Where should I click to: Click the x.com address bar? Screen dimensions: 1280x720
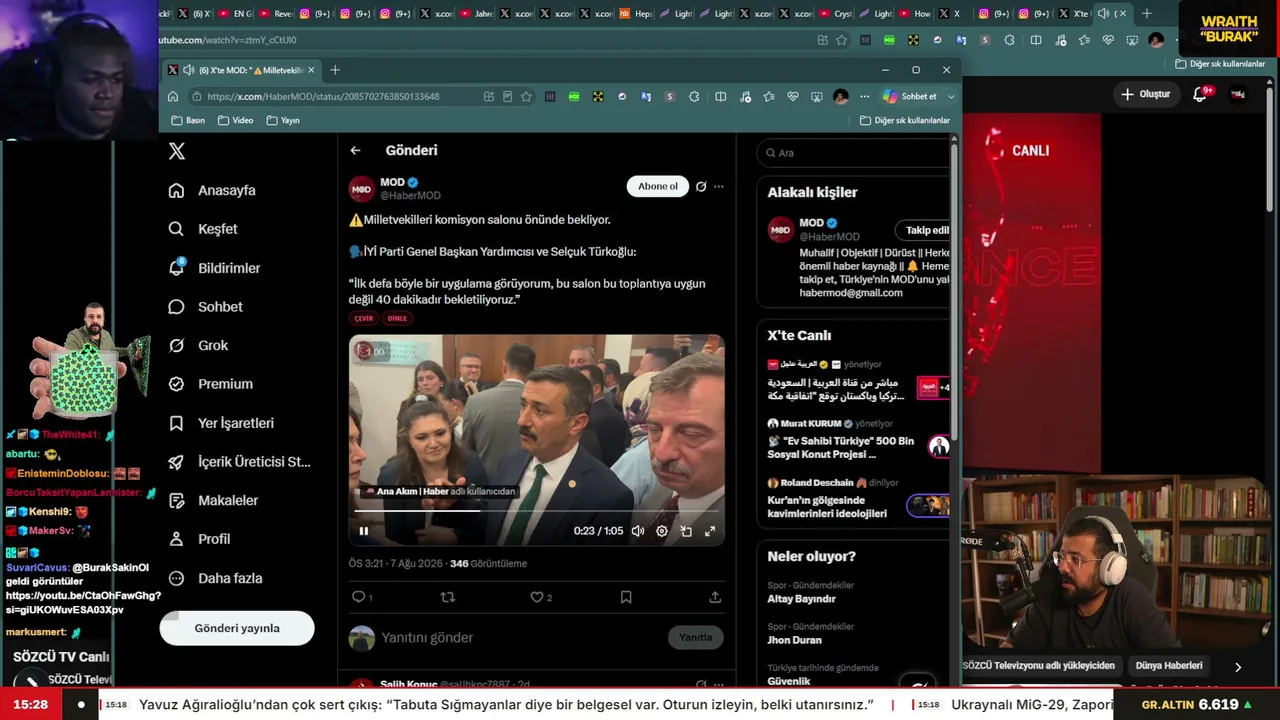(340, 96)
